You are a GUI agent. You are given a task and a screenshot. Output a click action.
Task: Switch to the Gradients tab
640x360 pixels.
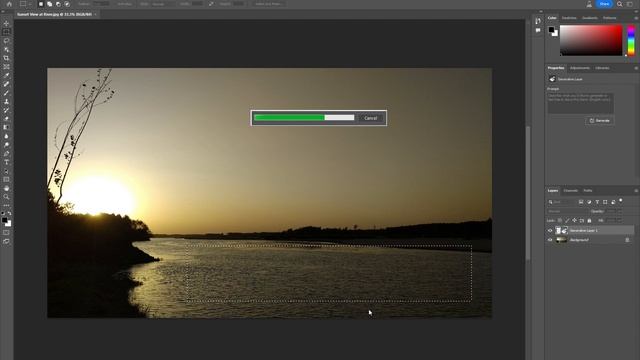click(590, 18)
